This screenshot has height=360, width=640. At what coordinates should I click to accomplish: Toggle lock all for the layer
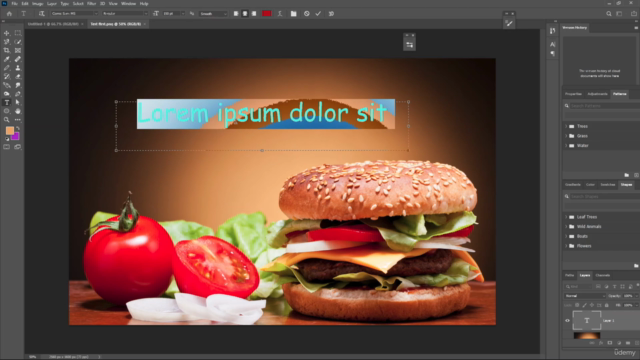pos(607,305)
